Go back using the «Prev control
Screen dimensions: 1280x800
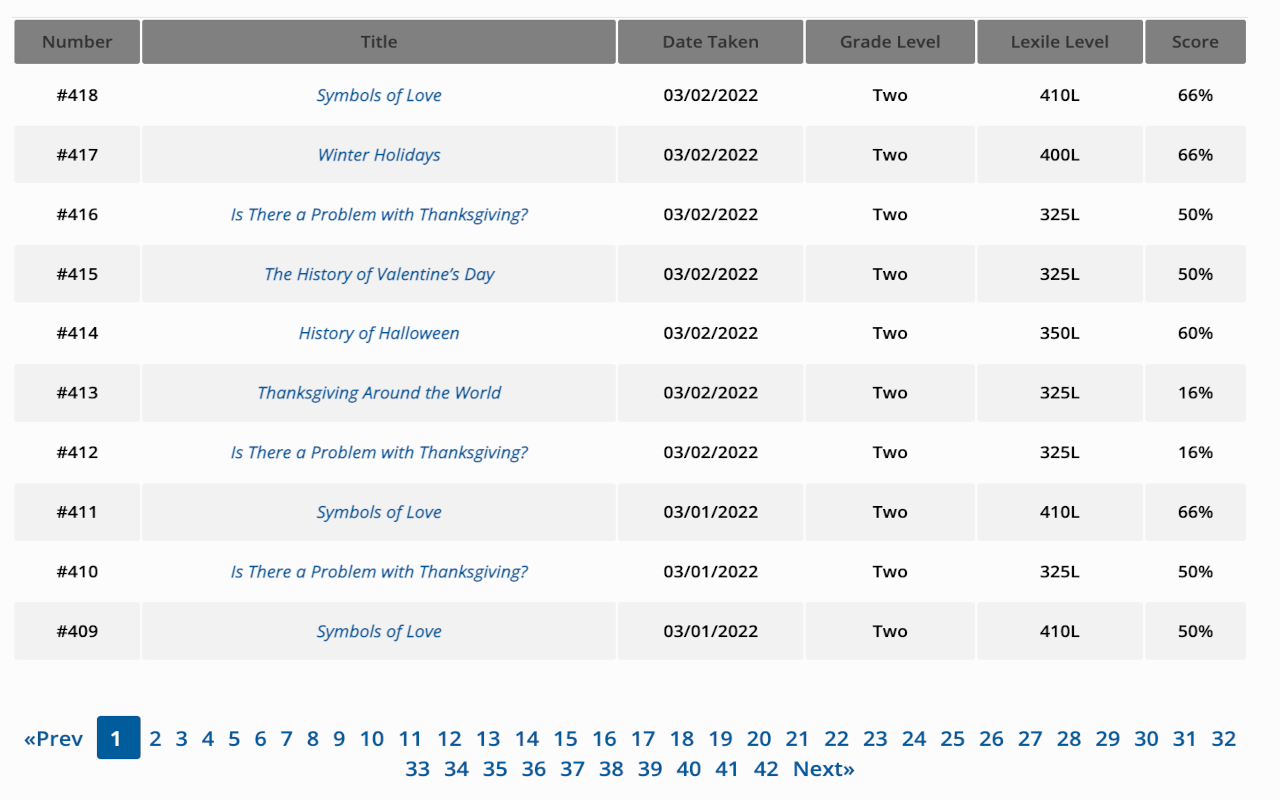tap(54, 738)
